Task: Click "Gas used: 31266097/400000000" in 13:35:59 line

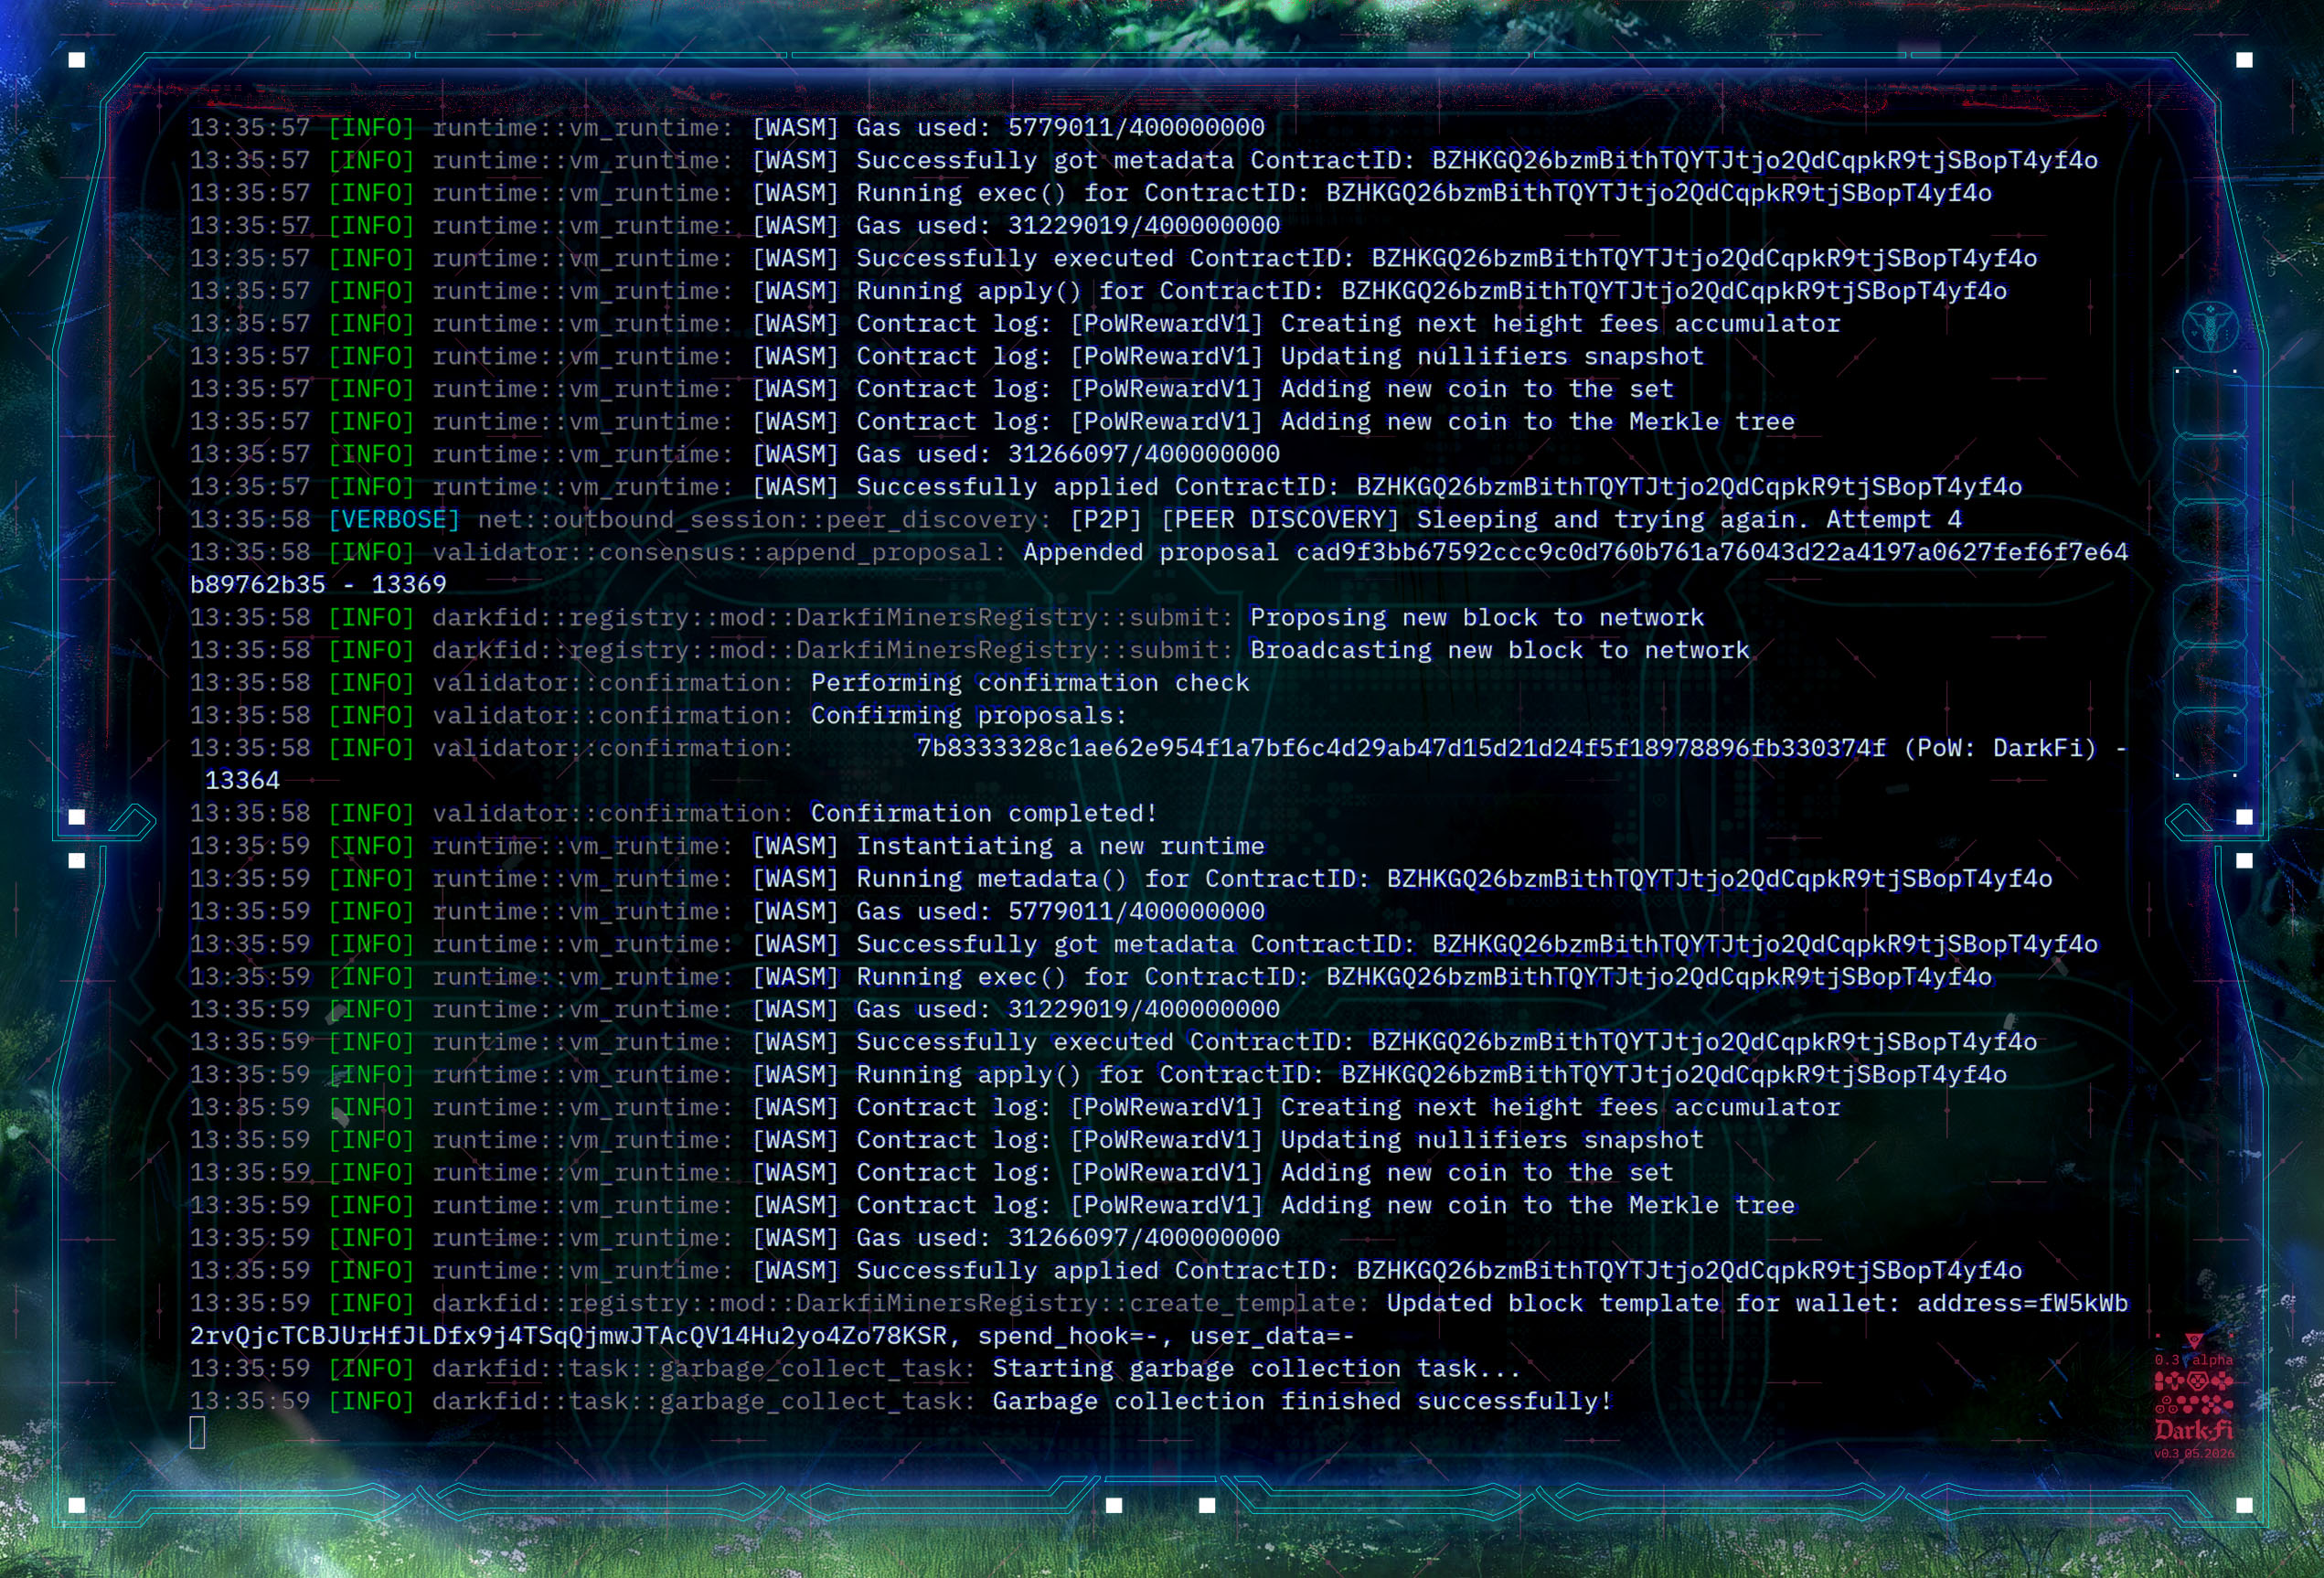Action: [x=1068, y=1238]
